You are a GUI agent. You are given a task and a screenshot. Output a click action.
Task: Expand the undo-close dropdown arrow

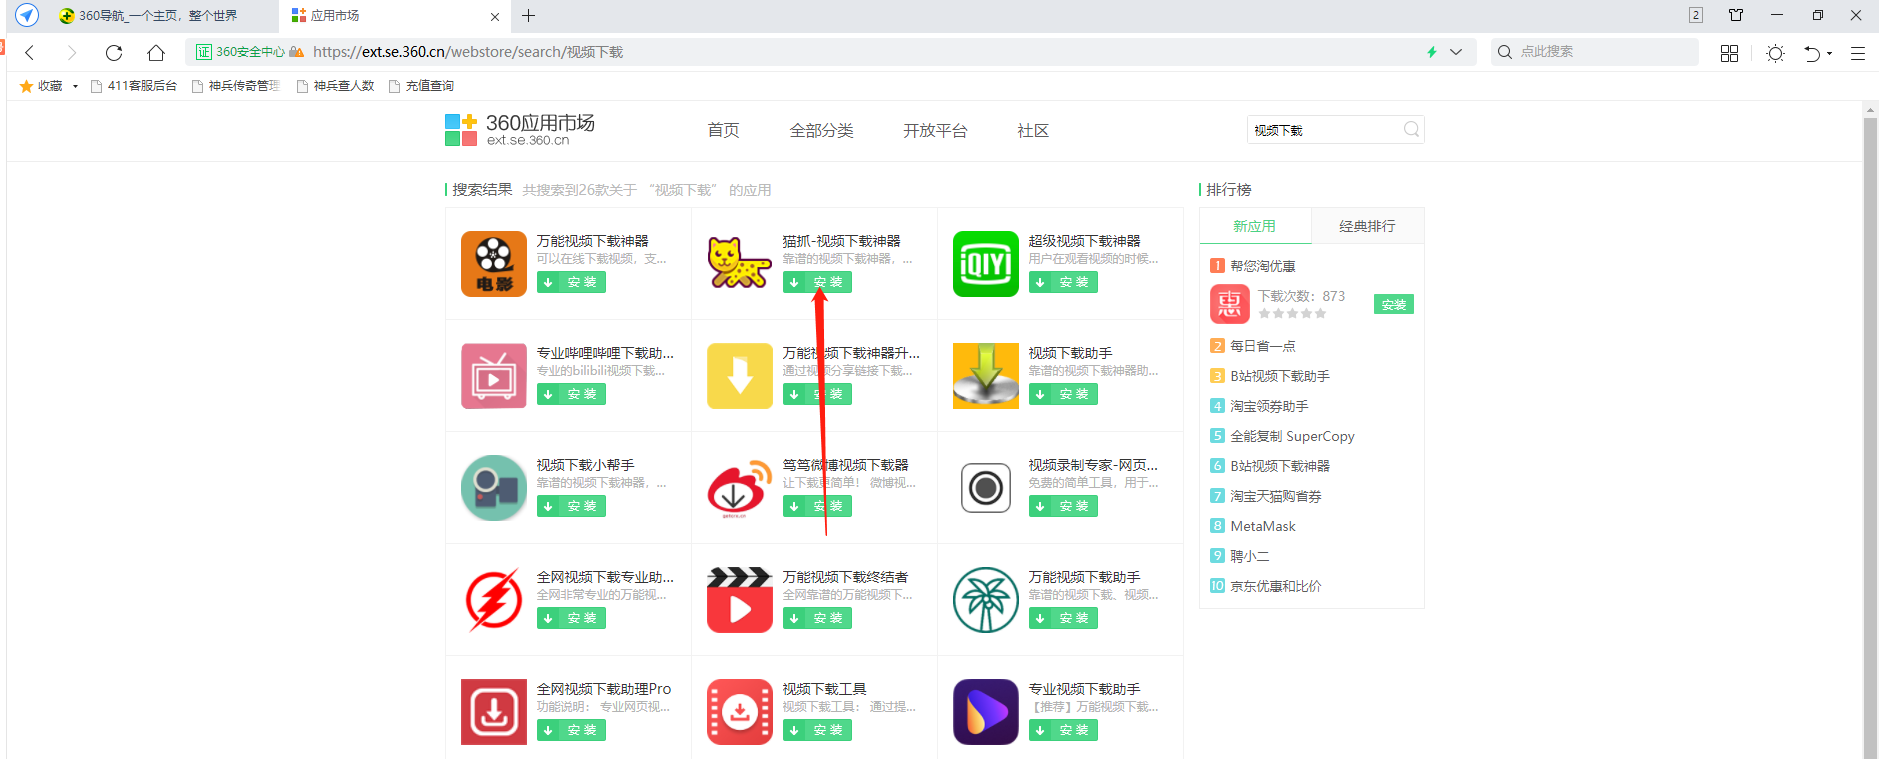[1830, 54]
